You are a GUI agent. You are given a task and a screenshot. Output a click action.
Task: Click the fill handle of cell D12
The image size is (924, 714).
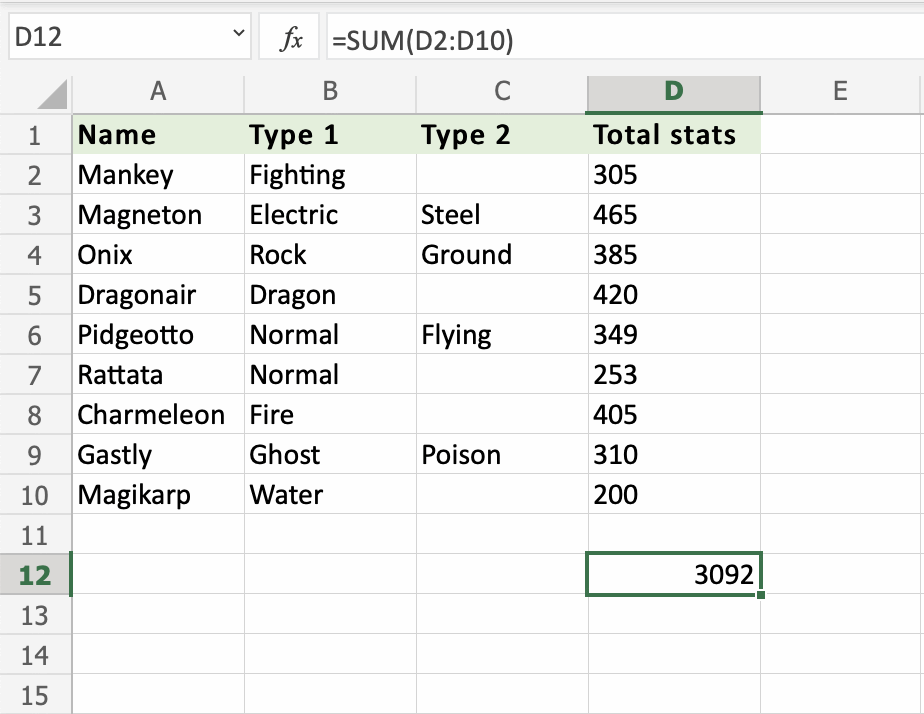point(761,595)
